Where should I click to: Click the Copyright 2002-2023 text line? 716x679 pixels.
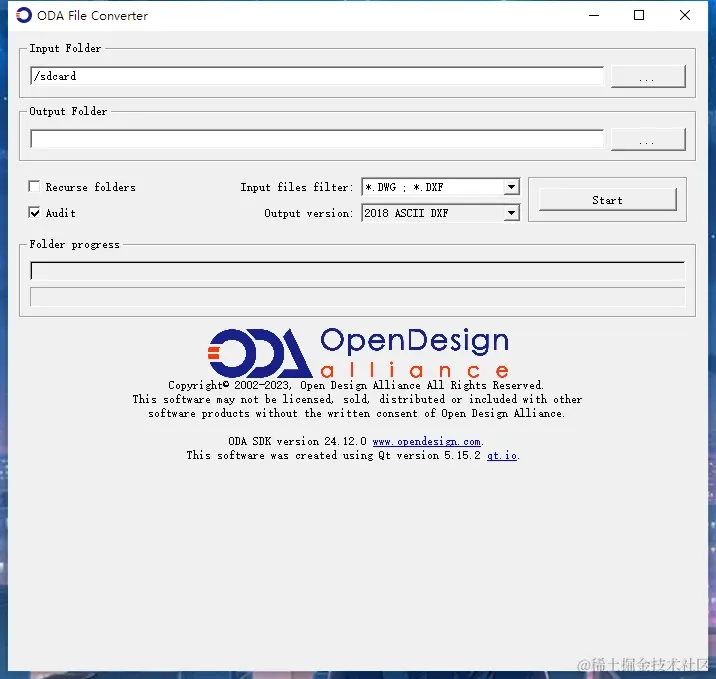(x=356, y=385)
